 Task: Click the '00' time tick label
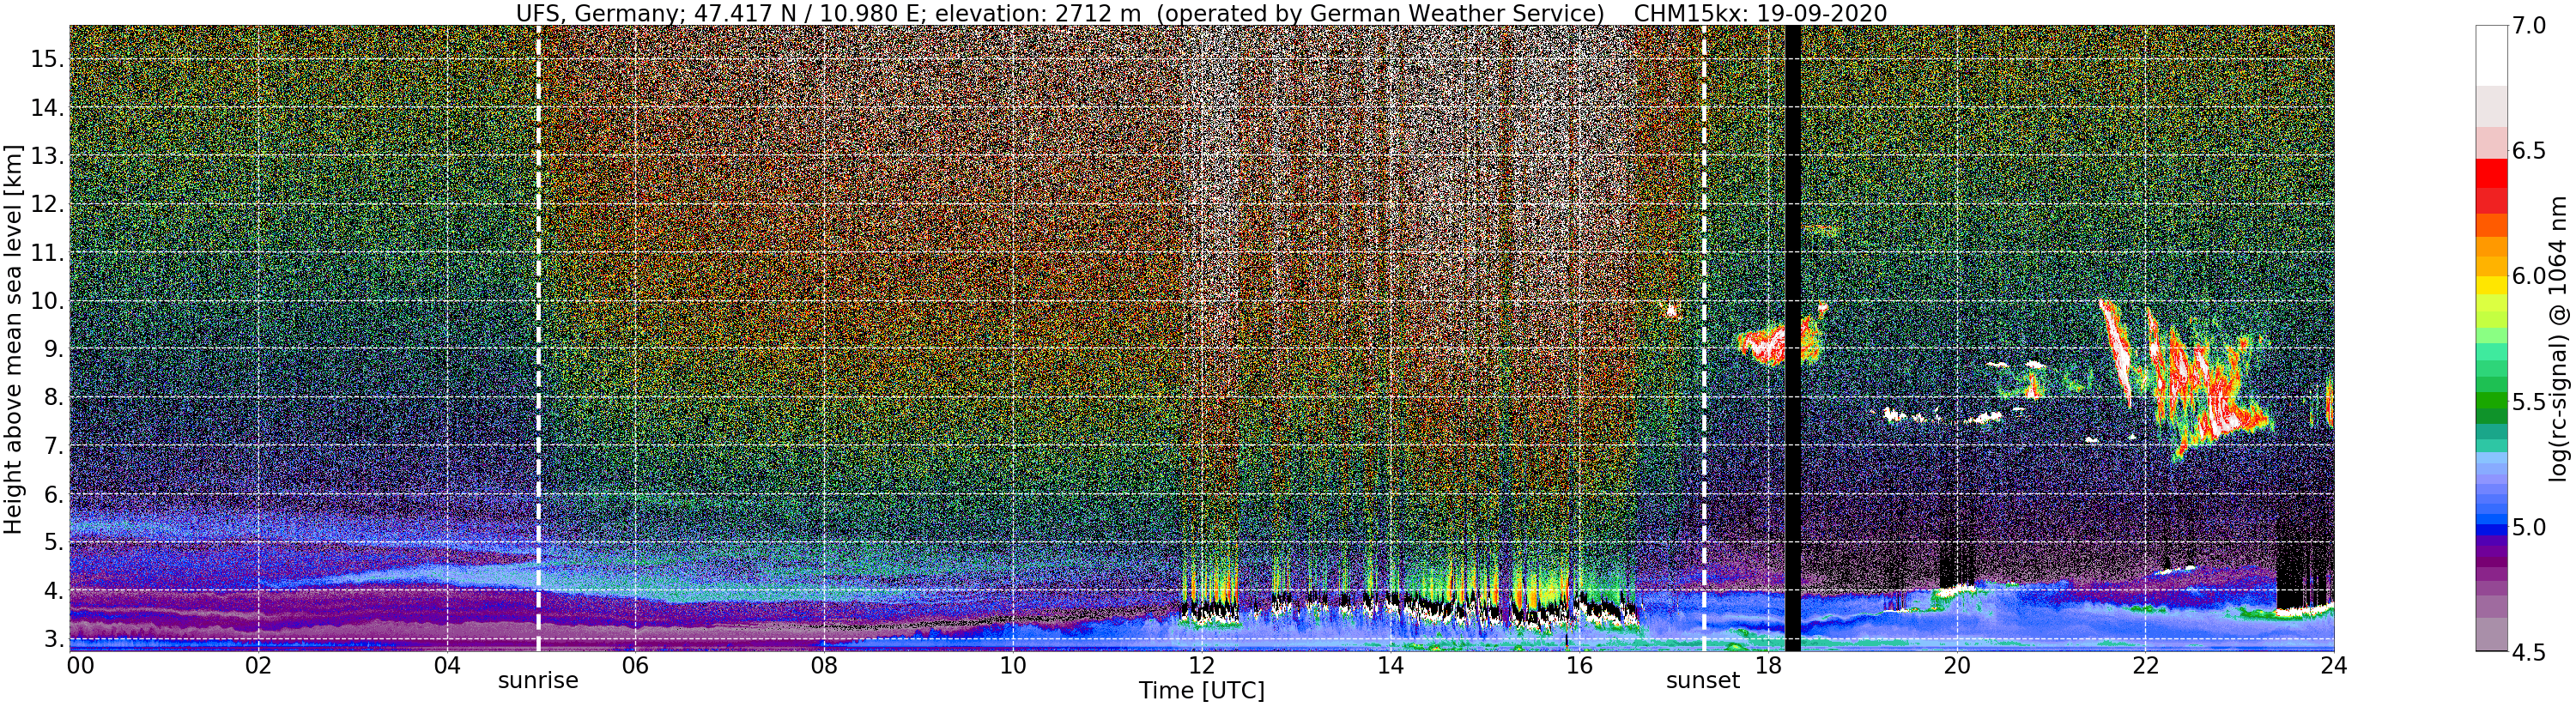80,665
